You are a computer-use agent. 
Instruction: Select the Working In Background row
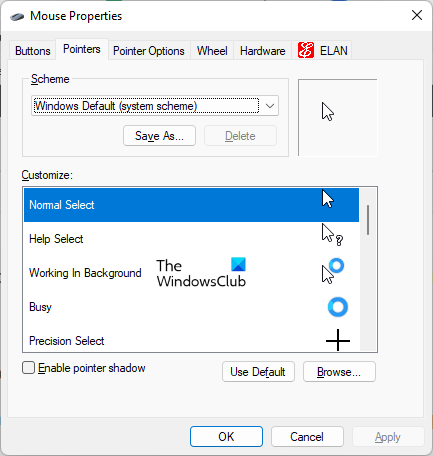[191, 273]
